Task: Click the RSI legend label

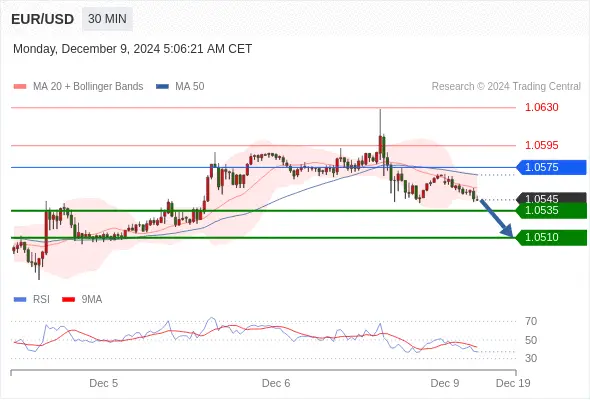Action: point(41,300)
